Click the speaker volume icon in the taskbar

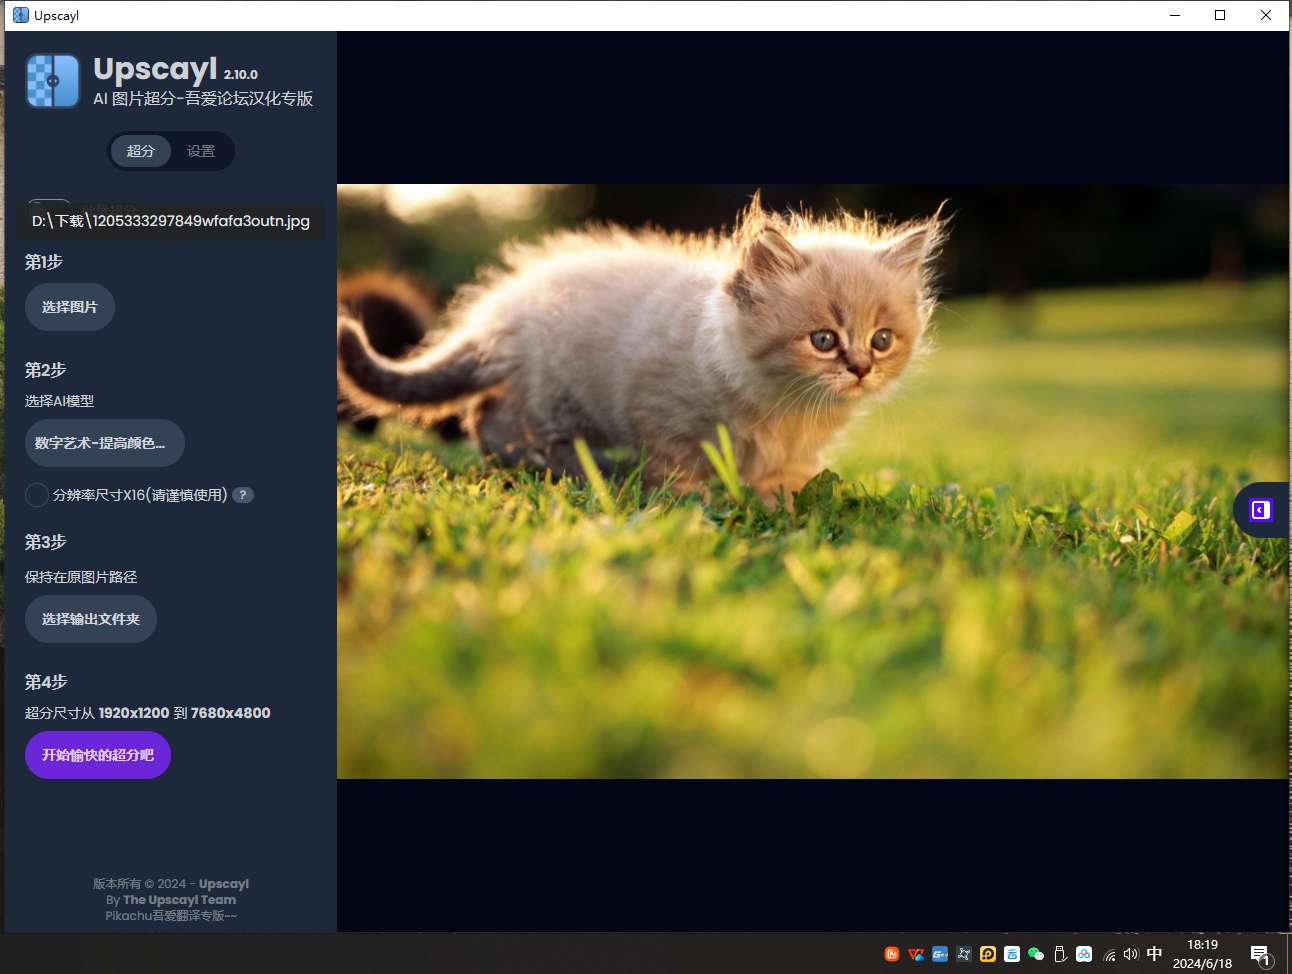1131,954
